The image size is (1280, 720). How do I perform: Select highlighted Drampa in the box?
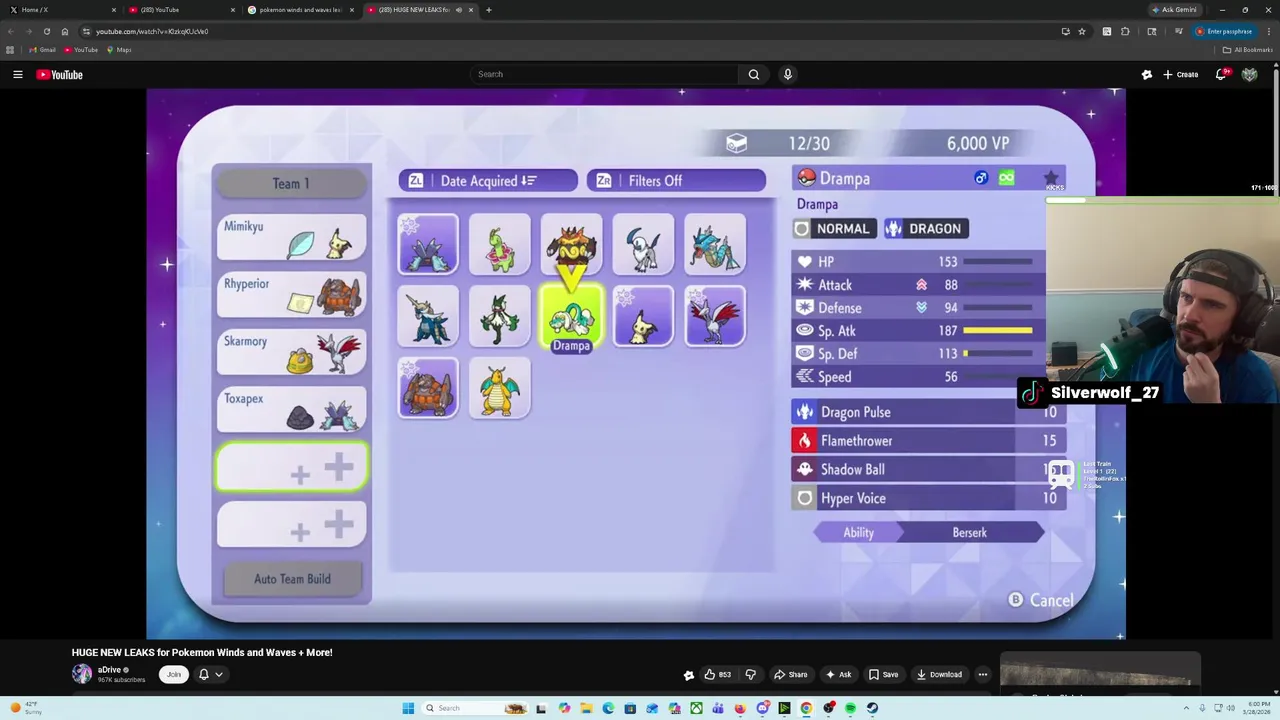point(572,319)
